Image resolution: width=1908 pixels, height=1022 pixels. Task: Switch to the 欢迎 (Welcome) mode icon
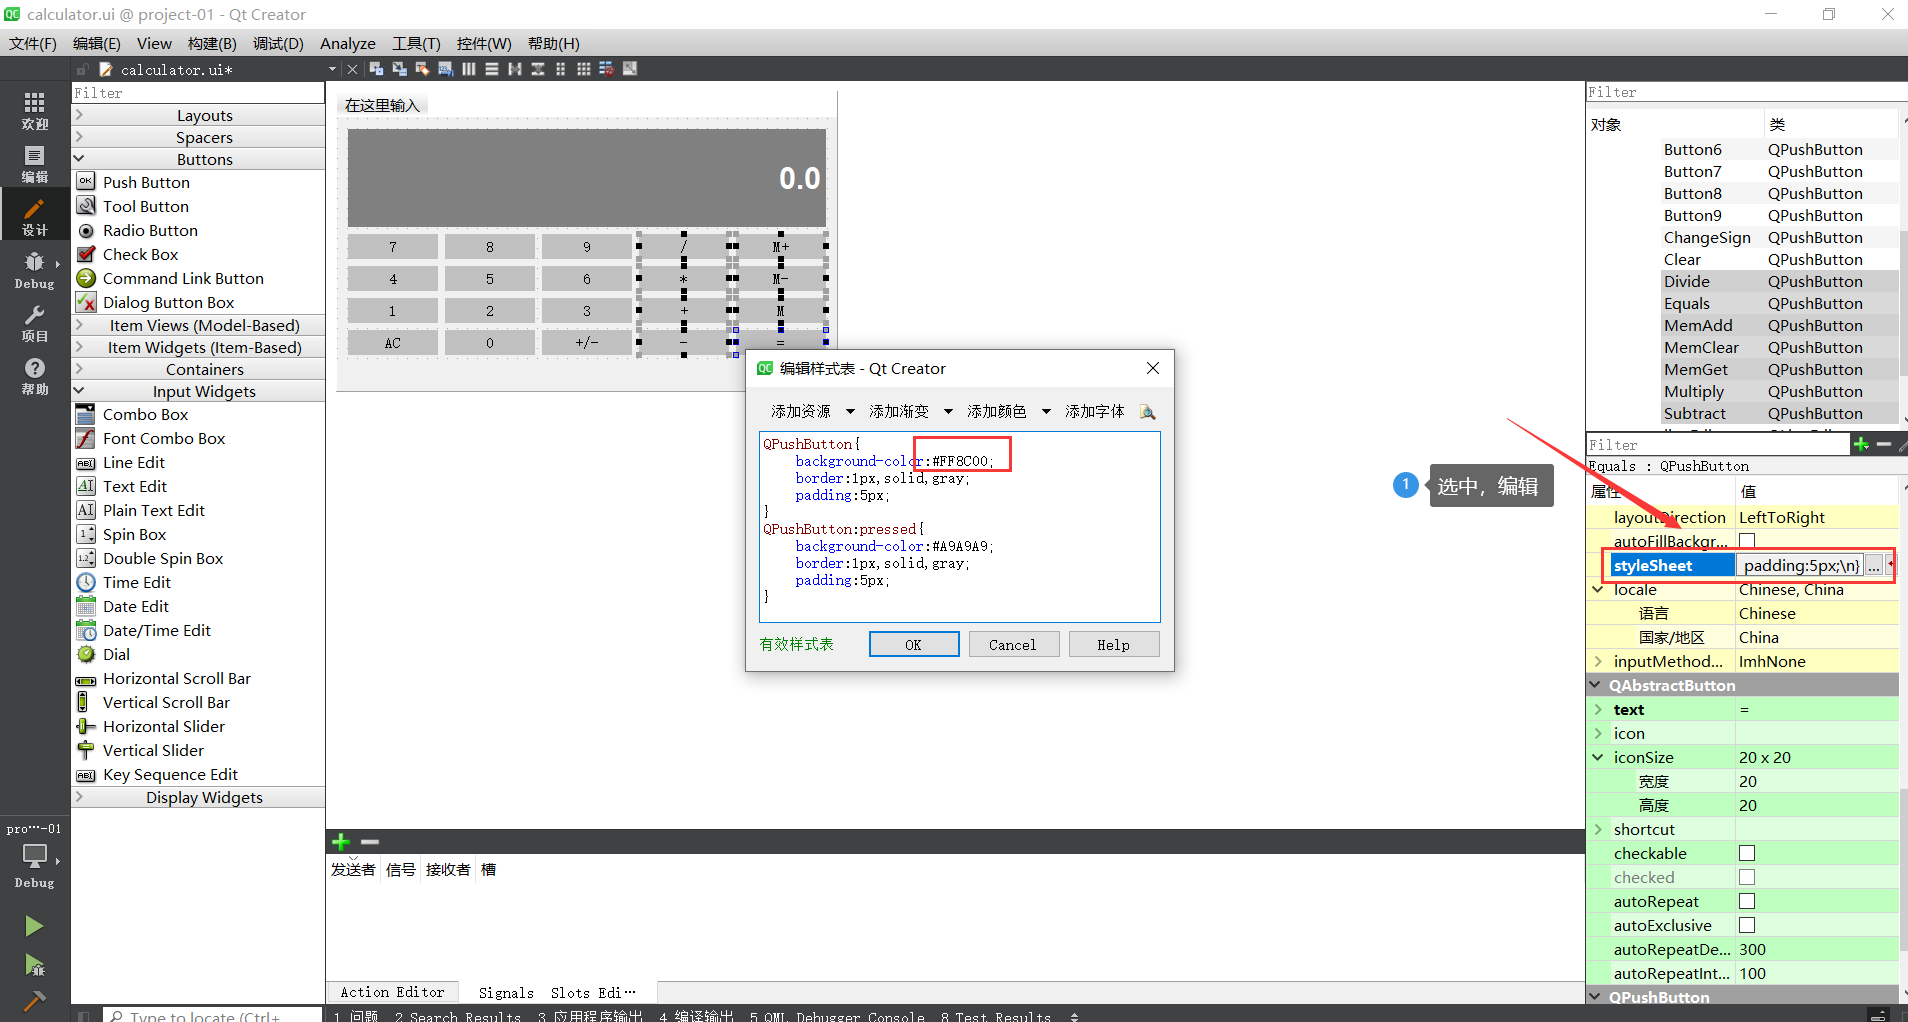coord(34,110)
